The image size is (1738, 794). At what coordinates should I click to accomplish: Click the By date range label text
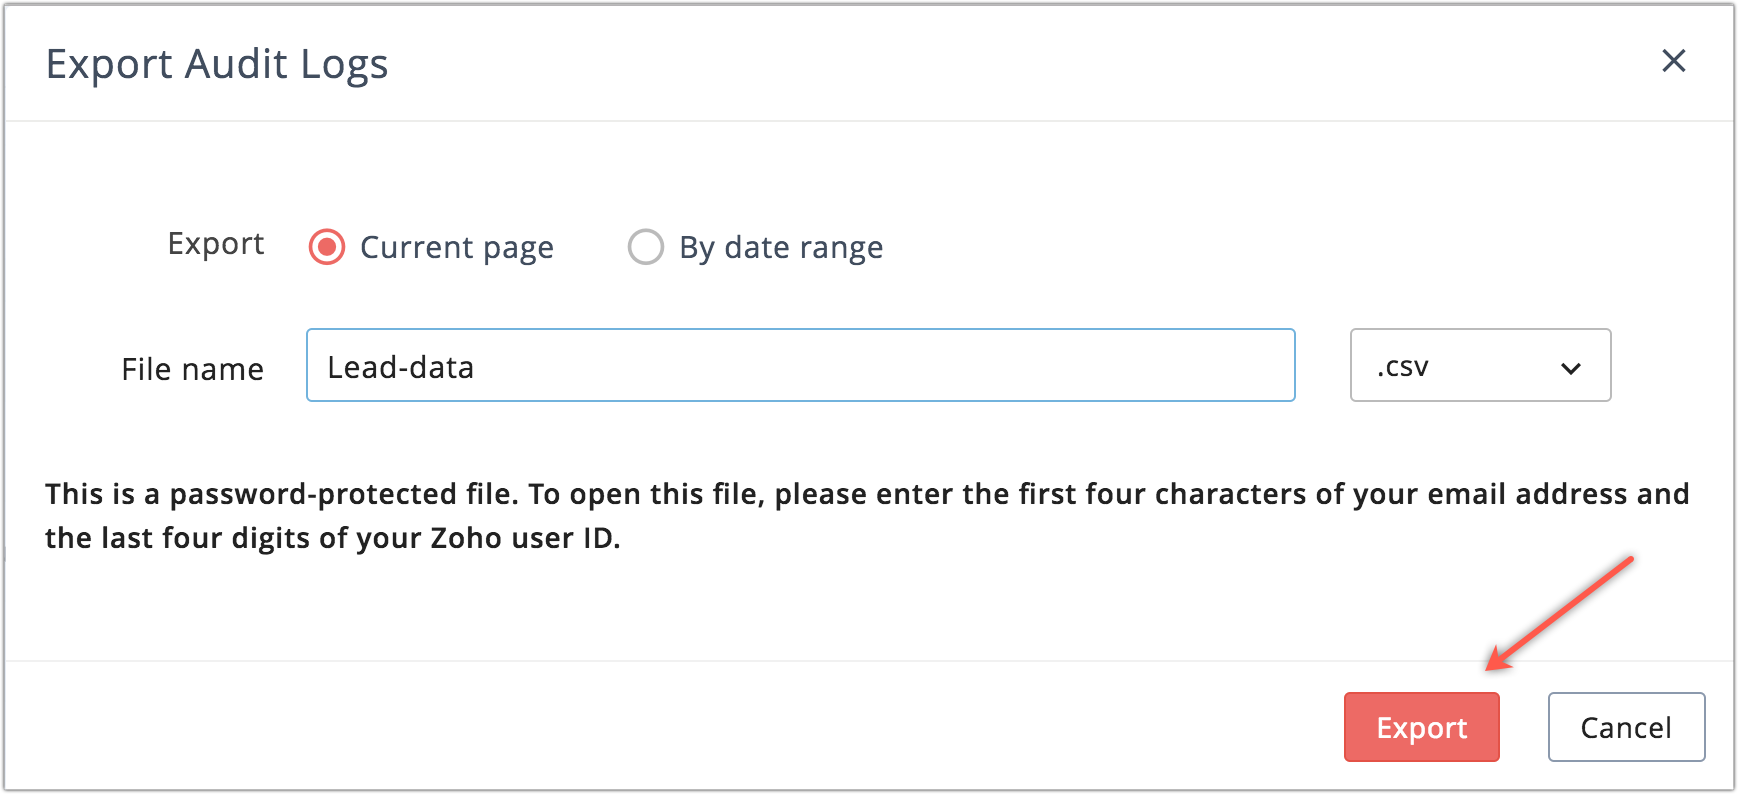pyautogui.click(x=781, y=247)
